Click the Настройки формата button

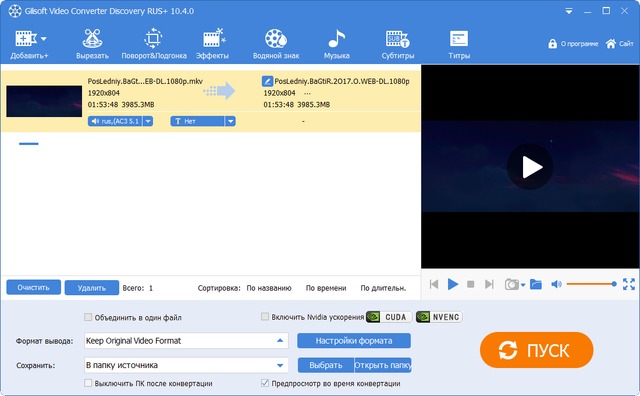[x=354, y=340]
